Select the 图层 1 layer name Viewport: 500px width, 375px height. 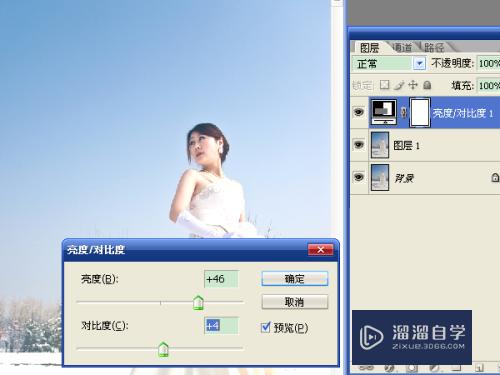pos(406,145)
